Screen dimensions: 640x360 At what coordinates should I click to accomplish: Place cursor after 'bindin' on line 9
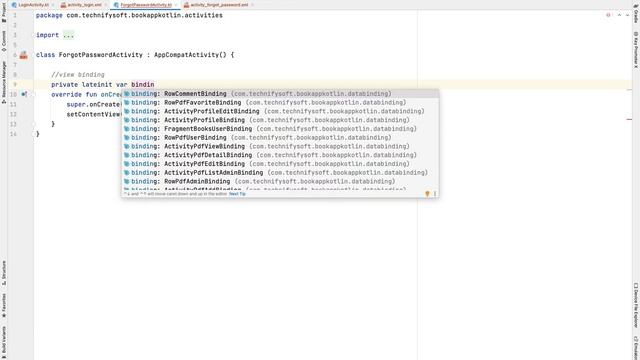(x=155, y=84)
